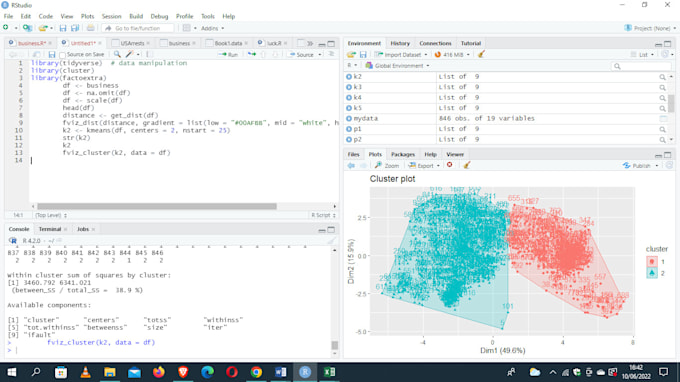Expand the k5 object blue toggle
Screen dimensions: 680x382
[349, 108]
